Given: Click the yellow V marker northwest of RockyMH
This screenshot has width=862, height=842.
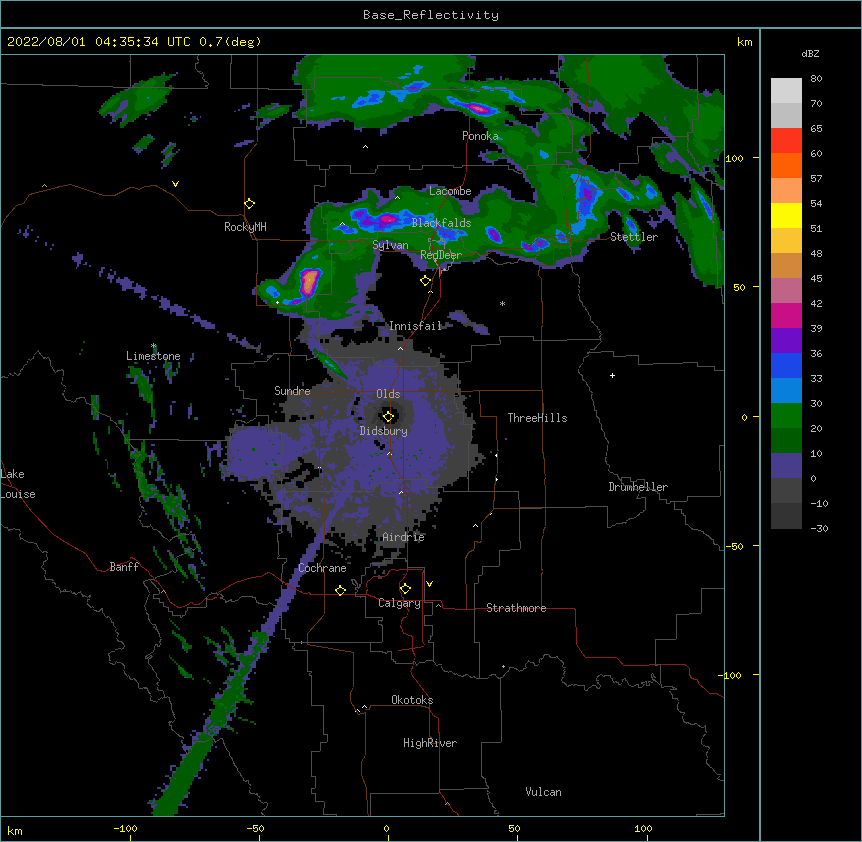Looking at the screenshot, I should click(x=175, y=184).
